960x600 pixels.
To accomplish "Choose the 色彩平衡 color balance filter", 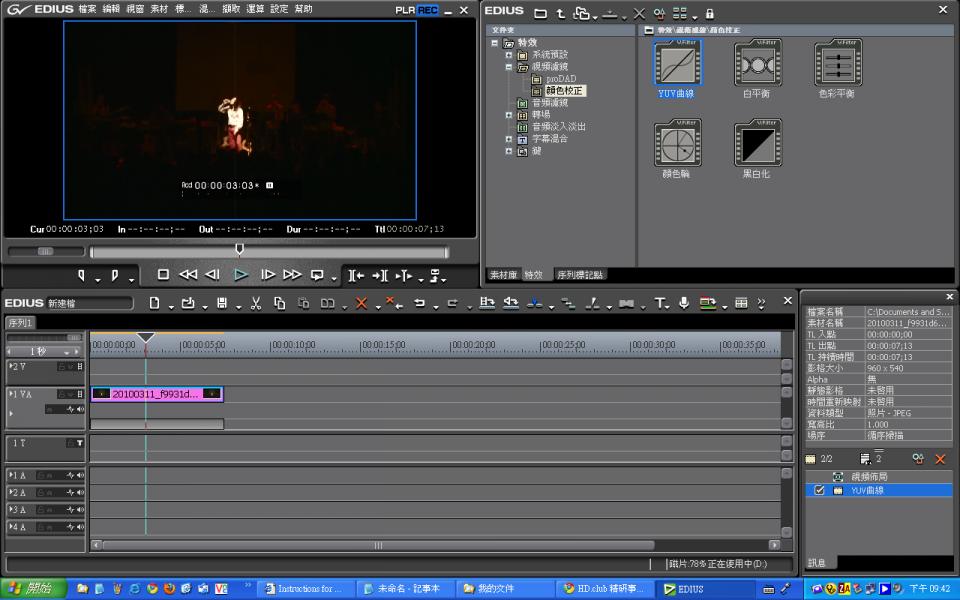I will (x=837, y=63).
